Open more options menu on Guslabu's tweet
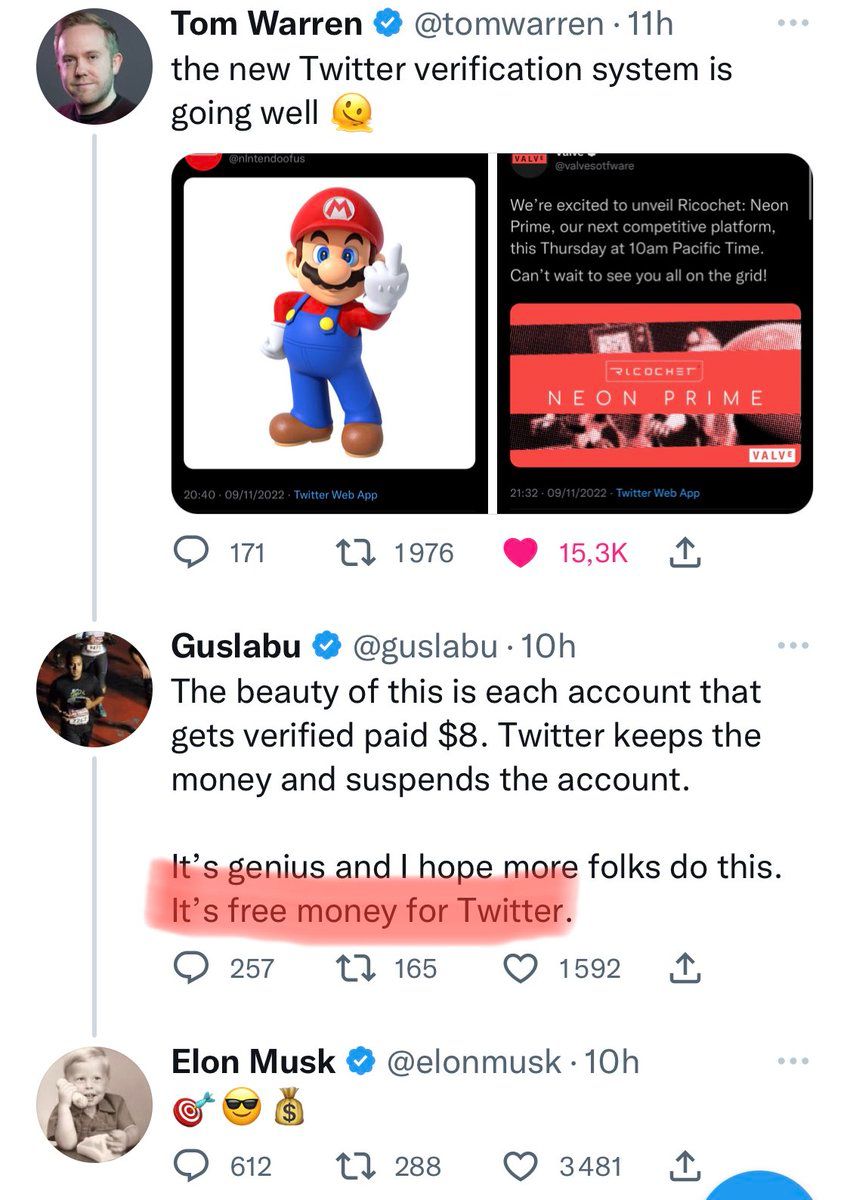 pyautogui.click(x=791, y=648)
